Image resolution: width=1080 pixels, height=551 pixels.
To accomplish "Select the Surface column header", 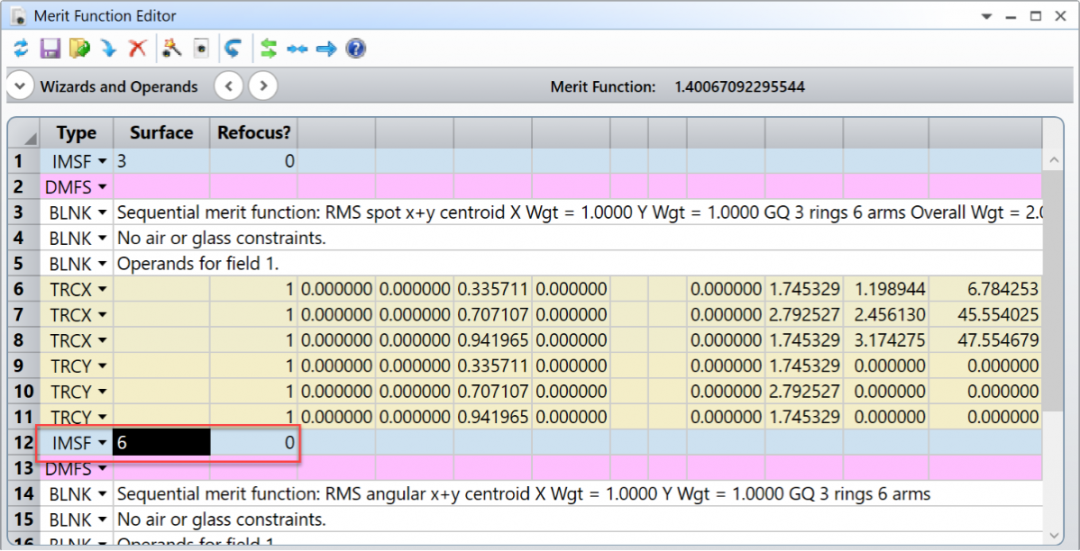I will [161, 133].
